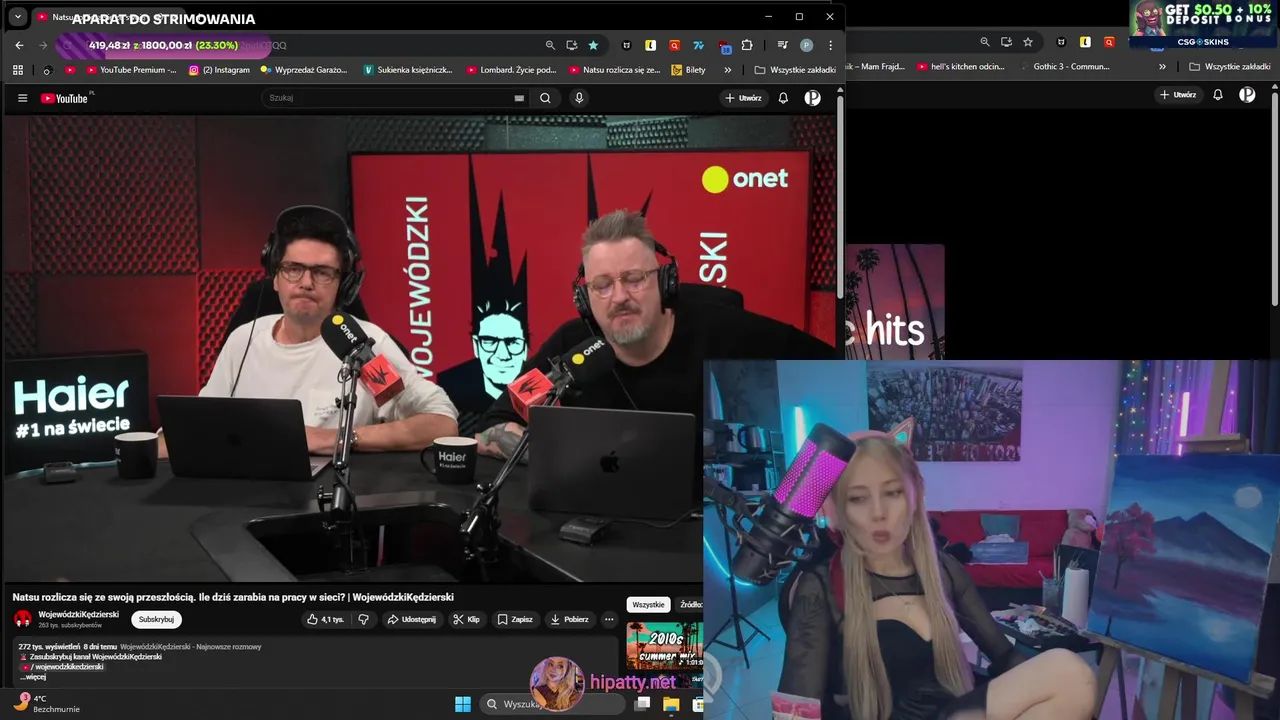Screen dimensions: 1280x720
Task: Open the Windows Start button
Action: (463, 704)
